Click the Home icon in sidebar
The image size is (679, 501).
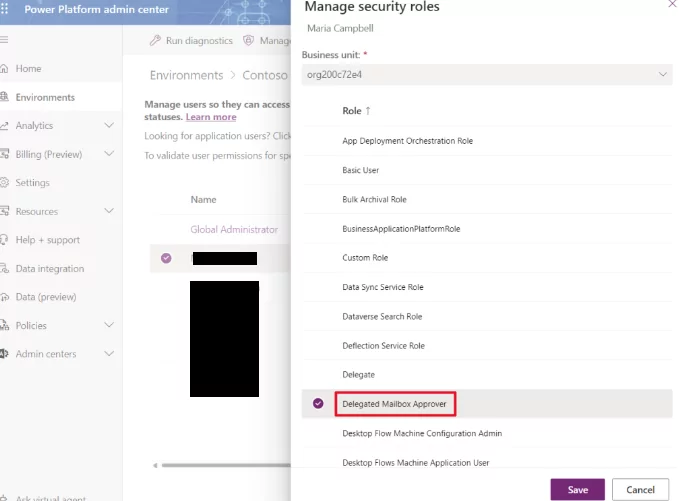tap(4, 68)
